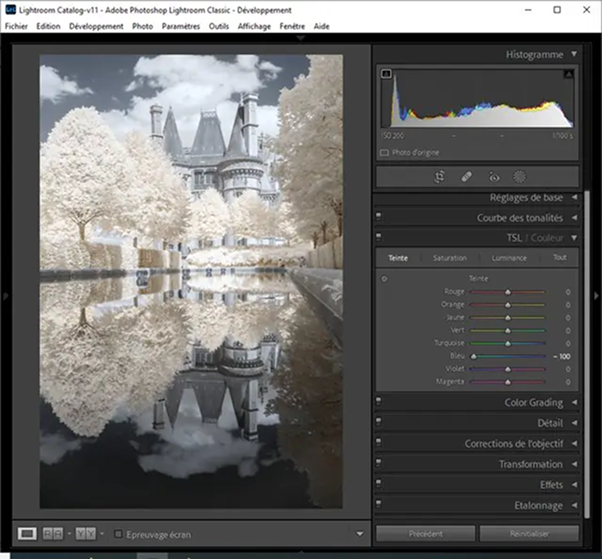Click the Magenta hue slider handle
602x559 pixels.
pos(508,382)
